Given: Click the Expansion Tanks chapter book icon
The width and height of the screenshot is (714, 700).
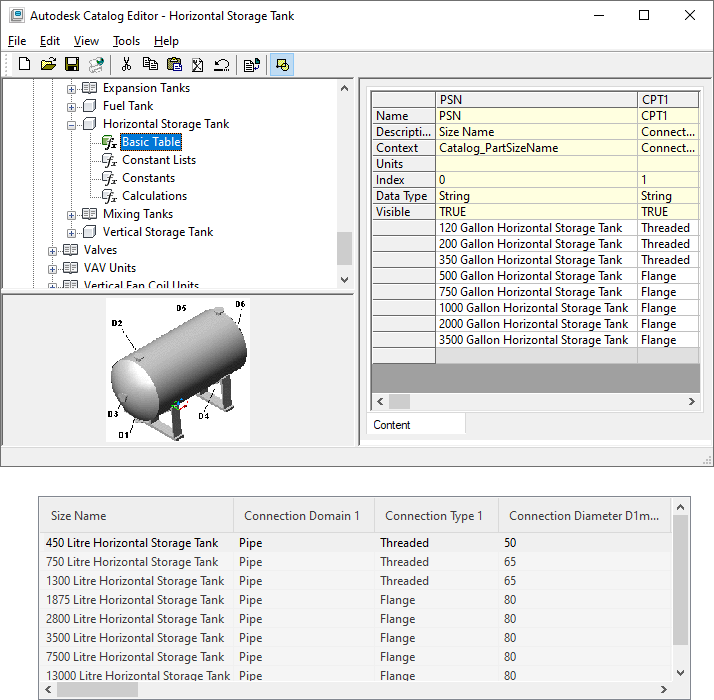Looking at the screenshot, I should tap(89, 88).
